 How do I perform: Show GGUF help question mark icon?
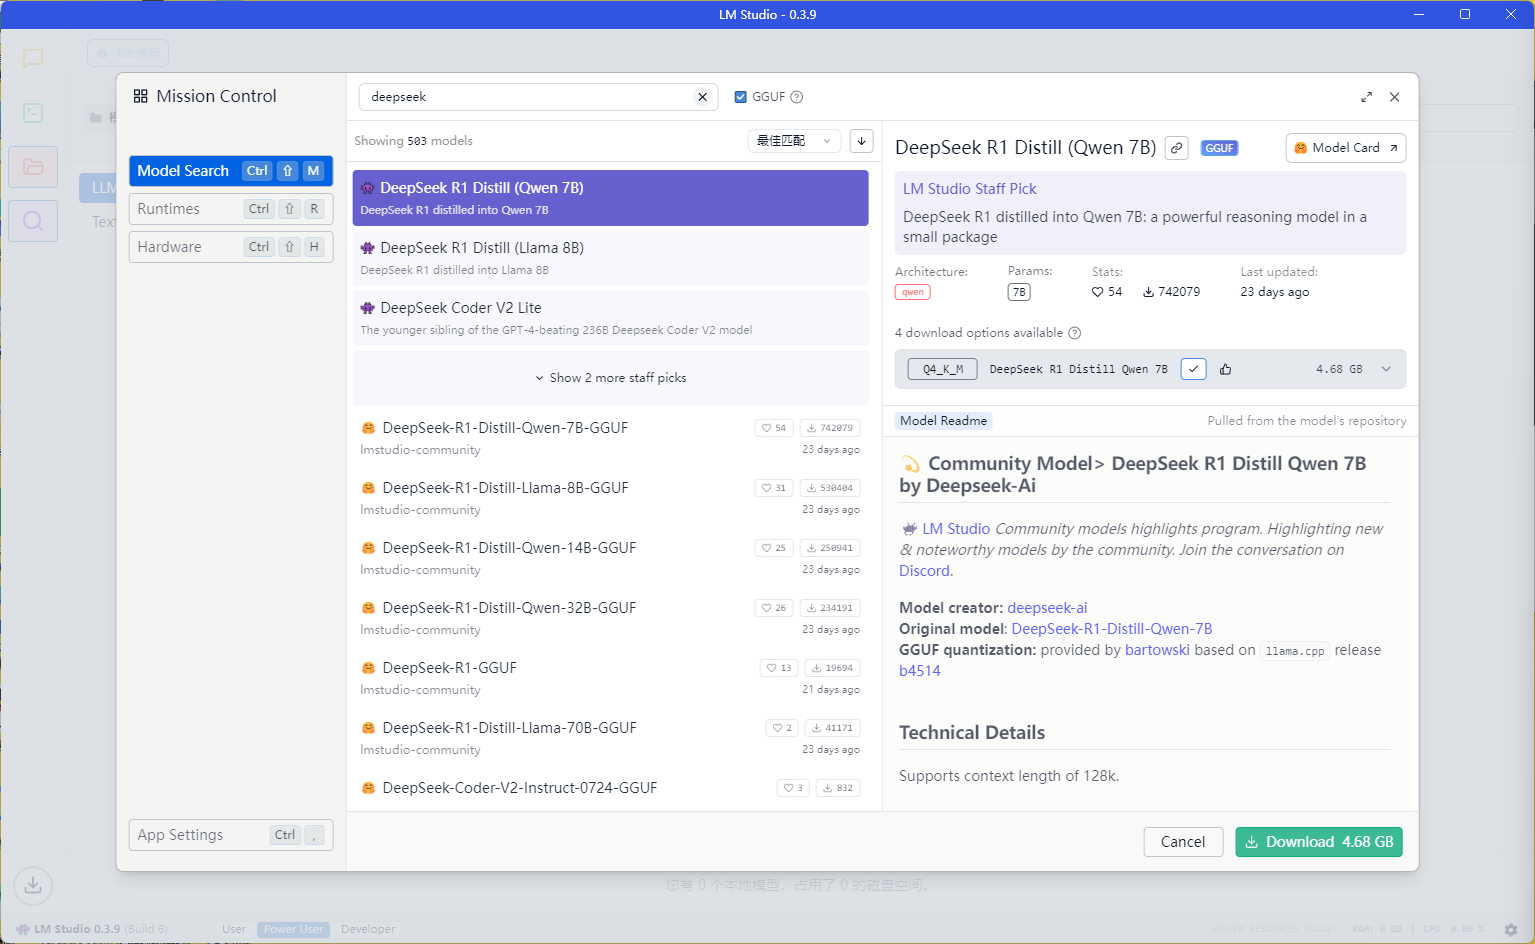(797, 97)
